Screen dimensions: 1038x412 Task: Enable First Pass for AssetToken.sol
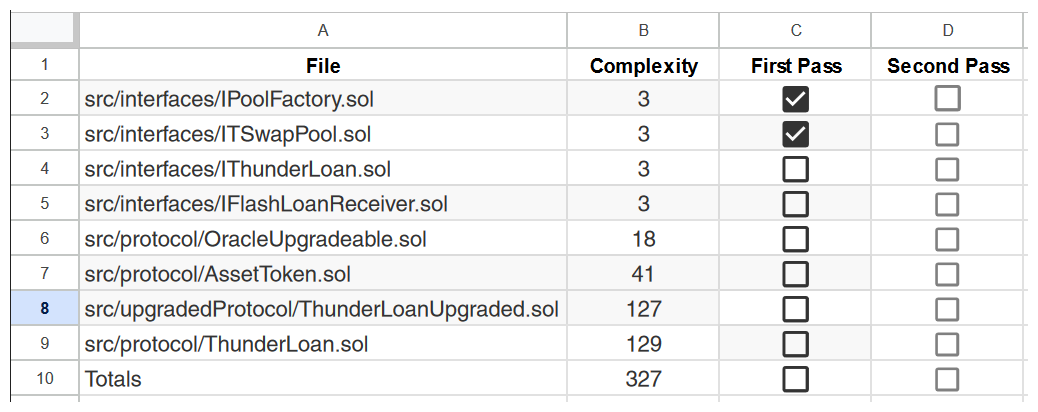pos(796,274)
